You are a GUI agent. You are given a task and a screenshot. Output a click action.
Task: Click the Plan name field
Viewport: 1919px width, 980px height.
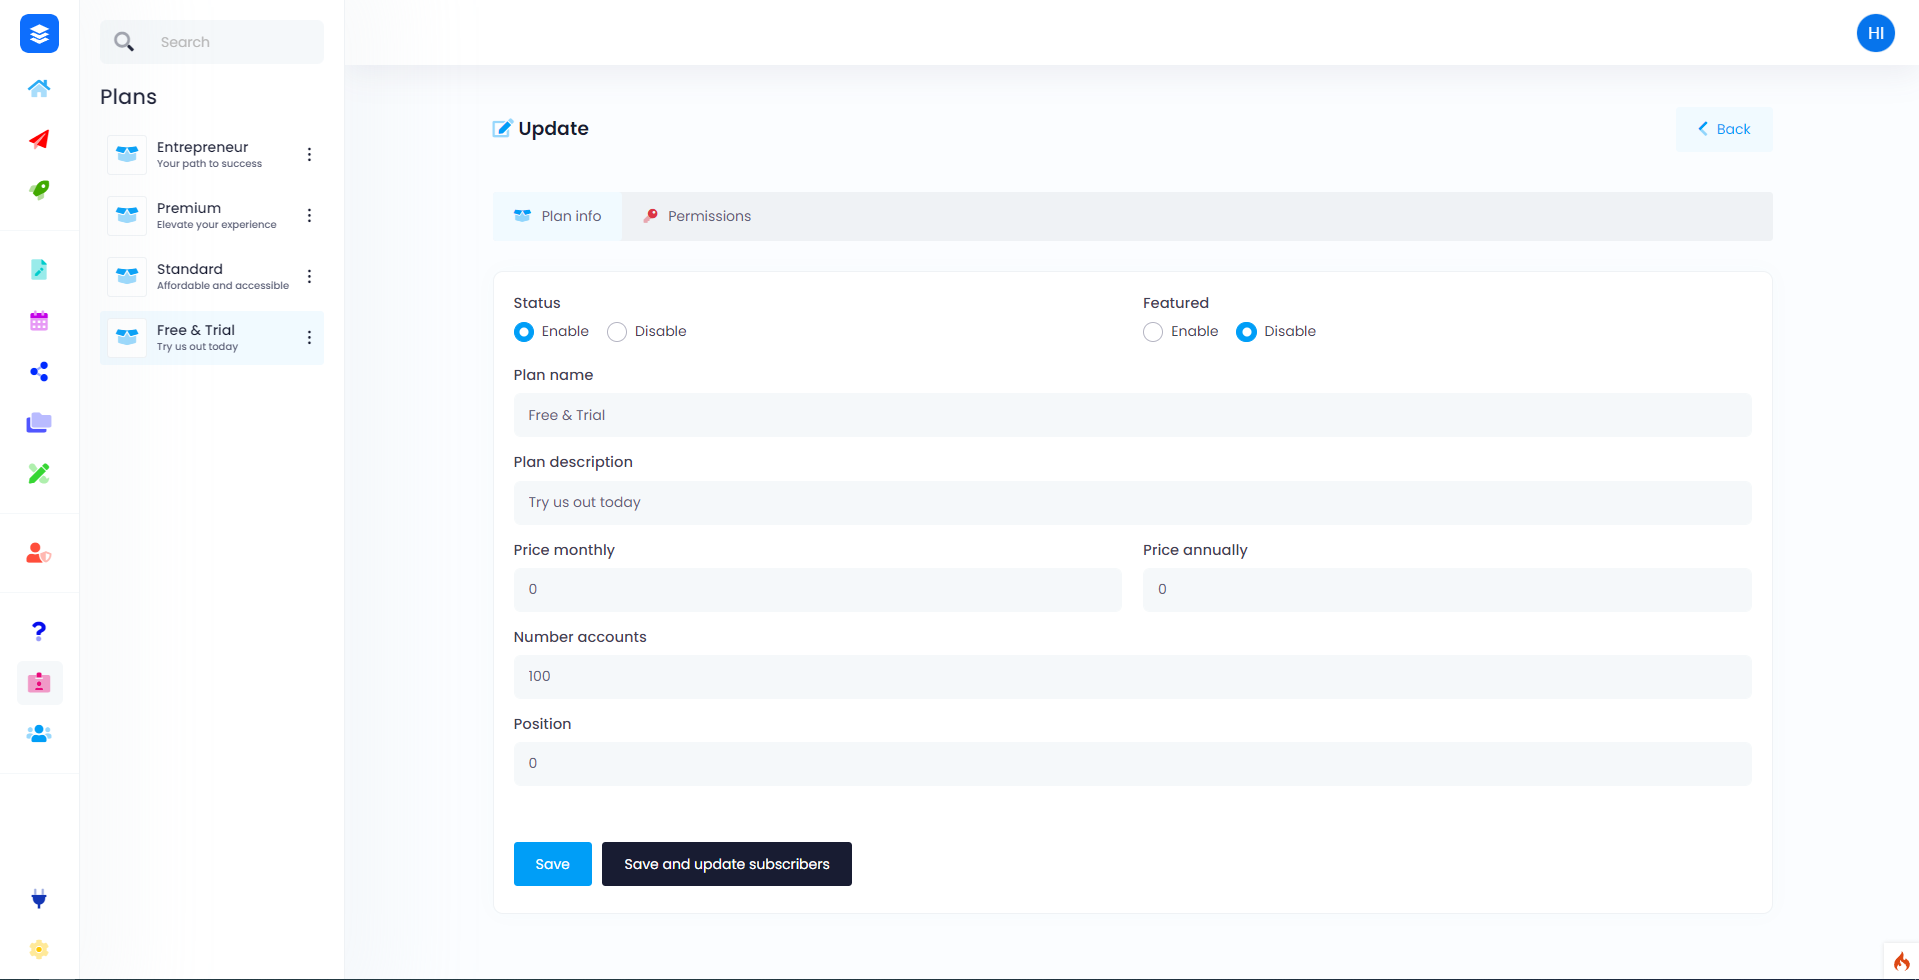[x=1132, y=415]
